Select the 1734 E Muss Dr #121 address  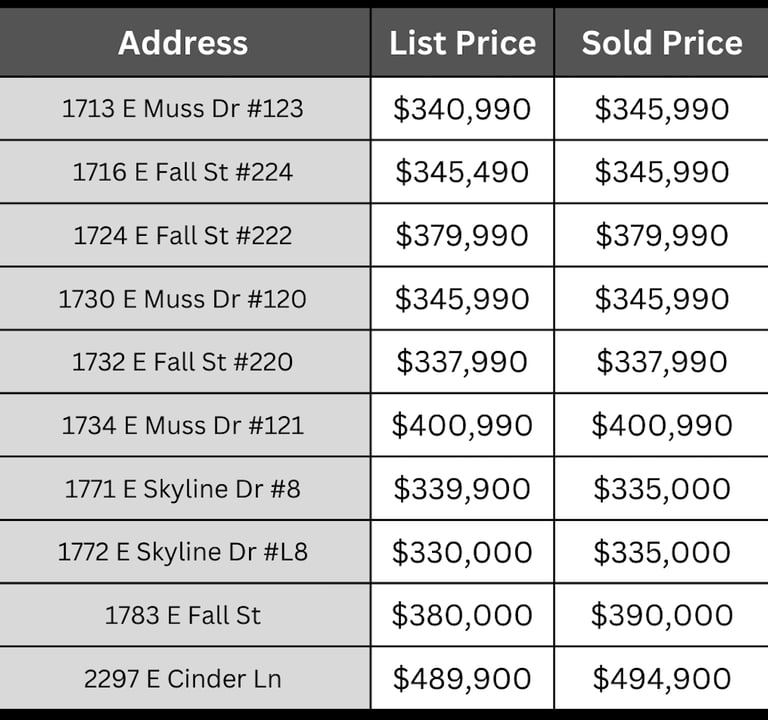(183, 425)
